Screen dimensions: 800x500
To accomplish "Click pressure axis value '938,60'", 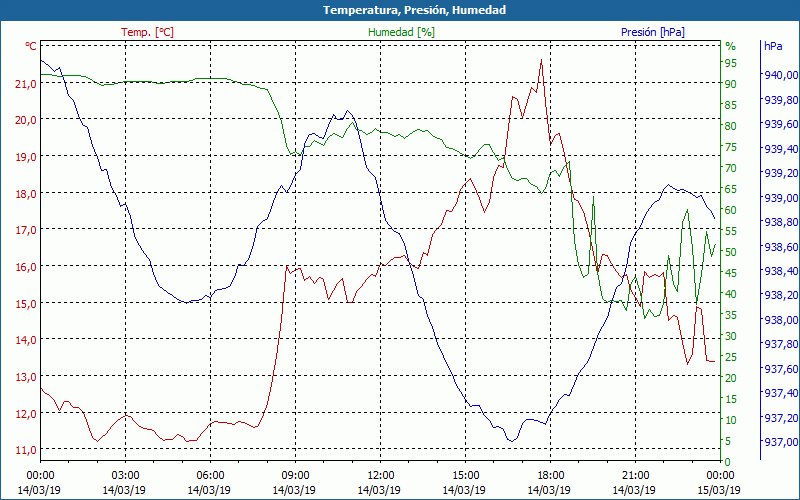I will (x=780, y=246).
